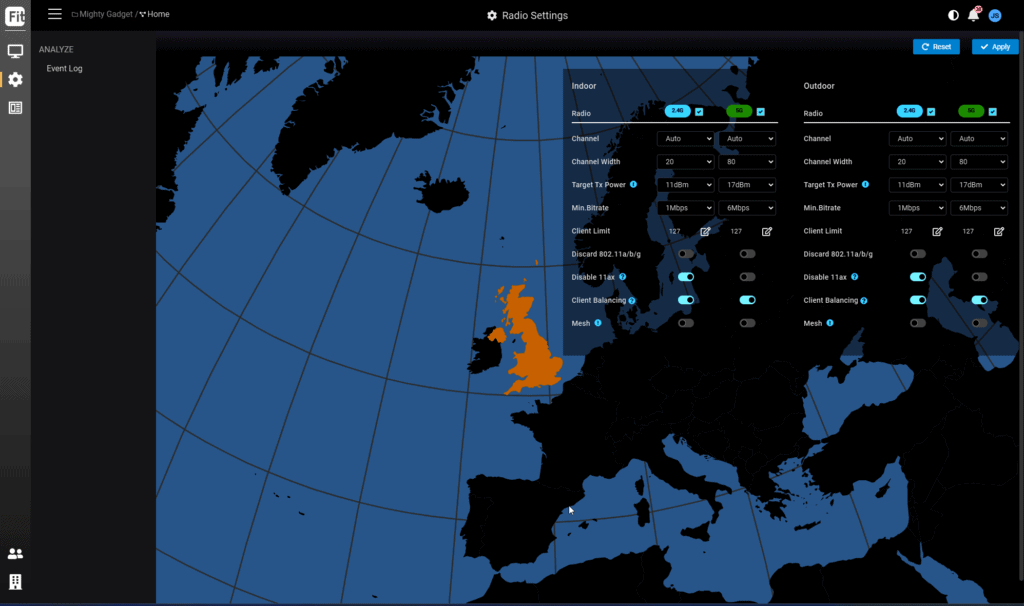
Task: Expand Indoor 5G Channel Width dropdown
Action: point(746,162)
